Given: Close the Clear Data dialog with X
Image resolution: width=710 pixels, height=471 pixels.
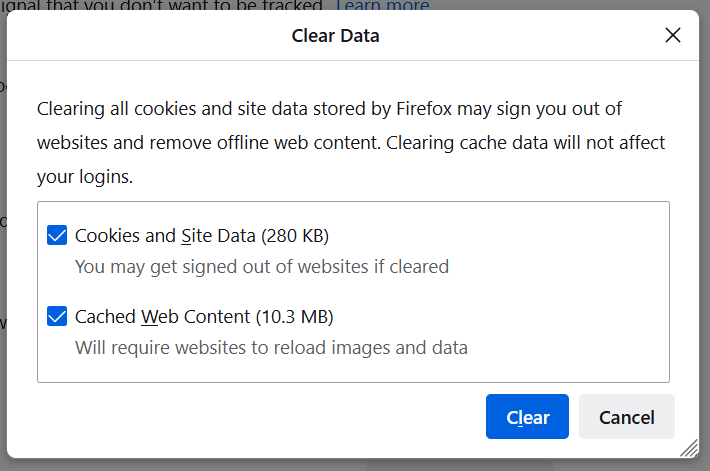Looking at the screenshot, I should coord(673,36).
